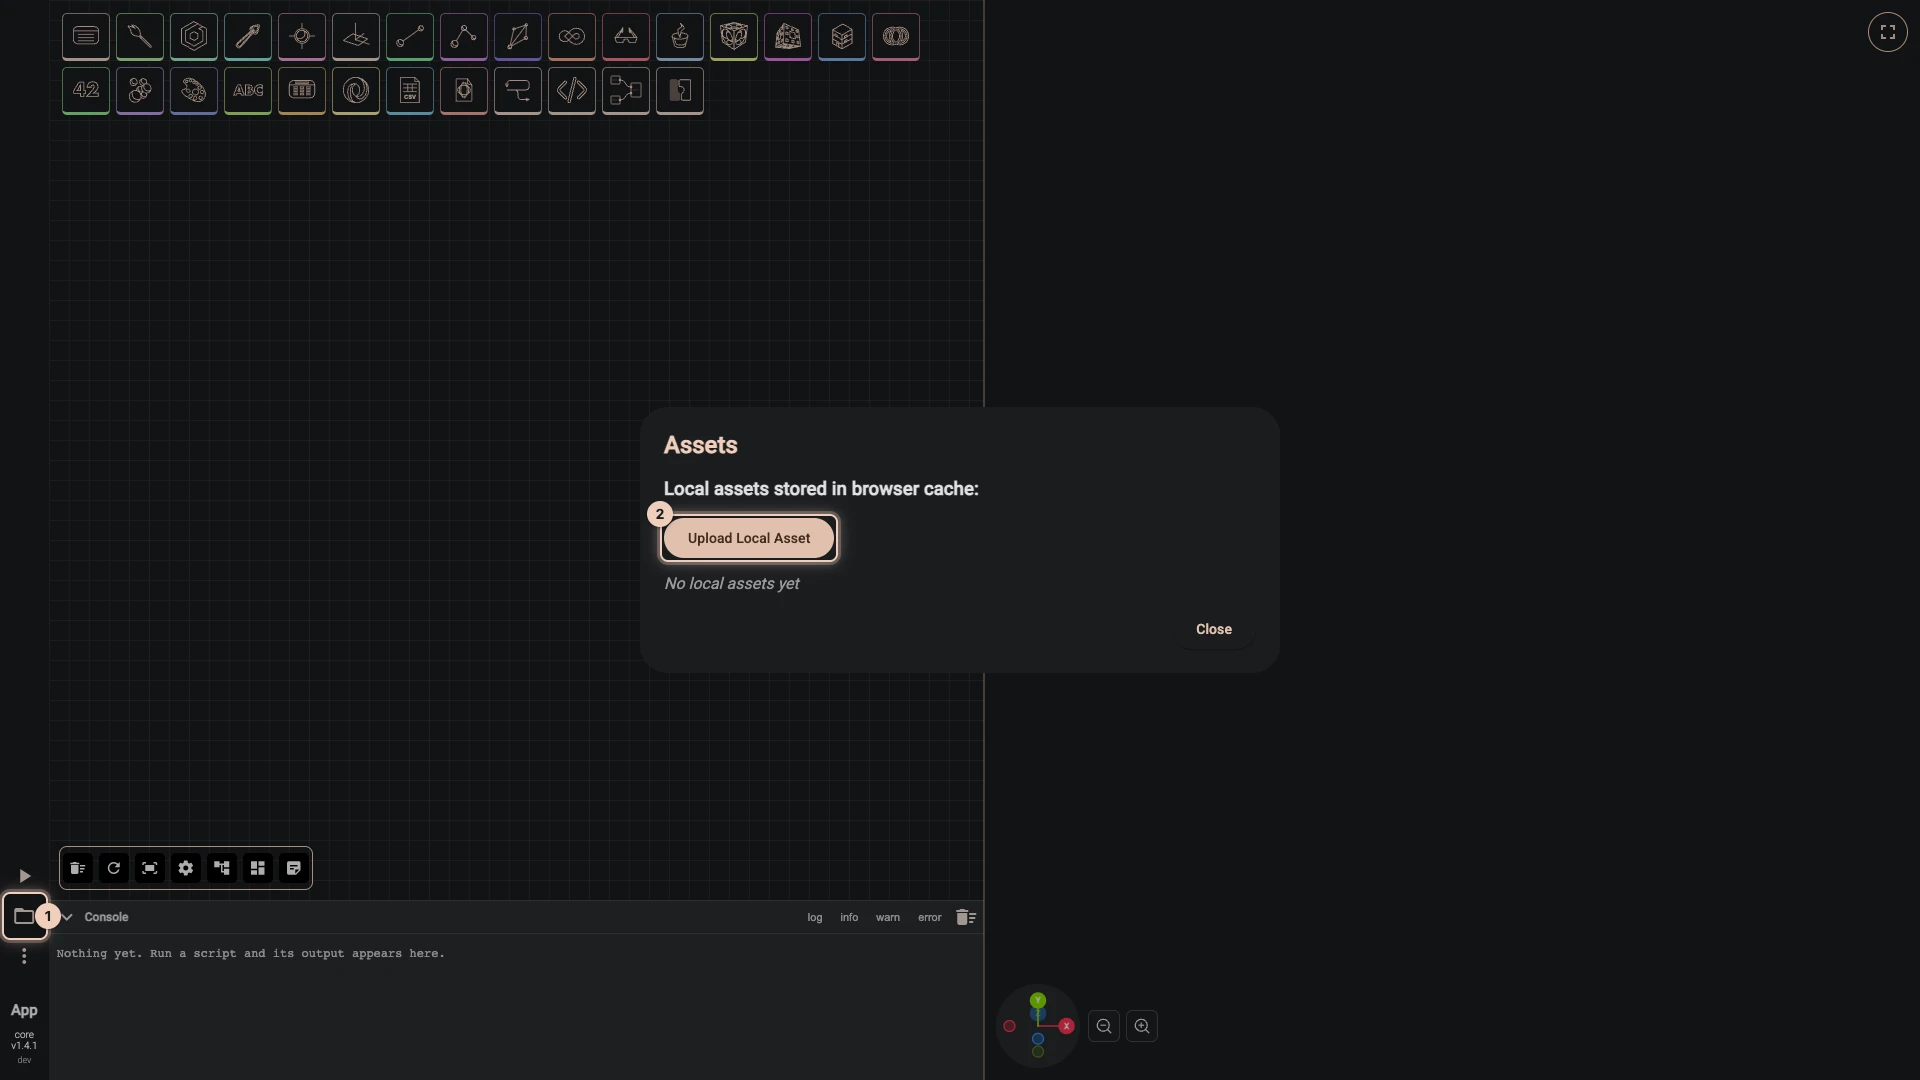This screenshot has width=1920, height=1080.
Task: Click the clear-all trash icon in canvas toolbar
Action: (x=78, y=868)
